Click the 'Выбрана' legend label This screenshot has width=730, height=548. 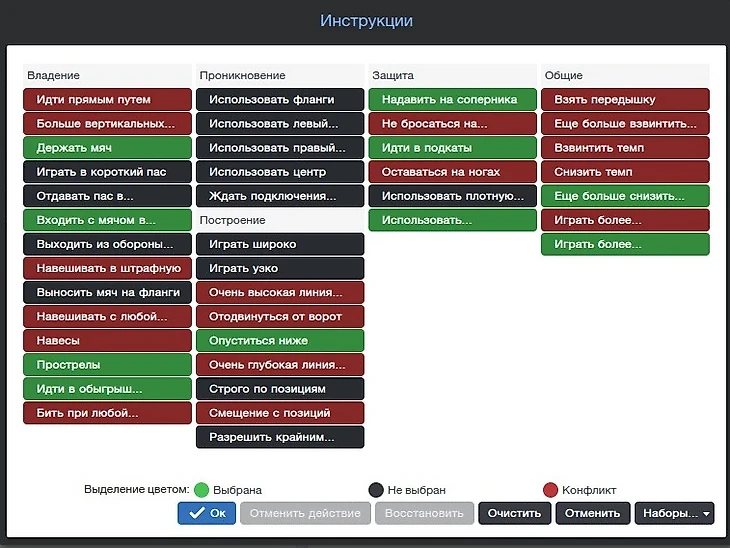tap(237, 490)
